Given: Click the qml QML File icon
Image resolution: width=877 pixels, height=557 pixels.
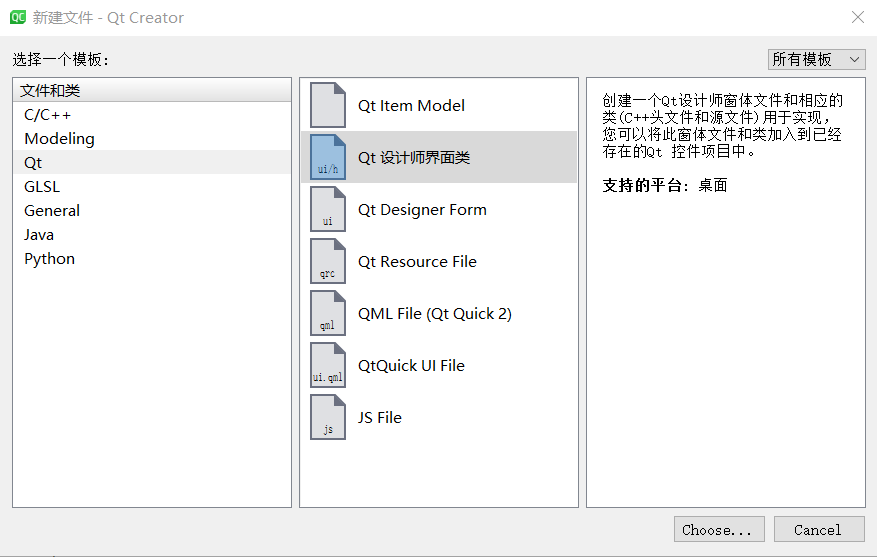Looking at the screenshot, I should tap(328, 313).
